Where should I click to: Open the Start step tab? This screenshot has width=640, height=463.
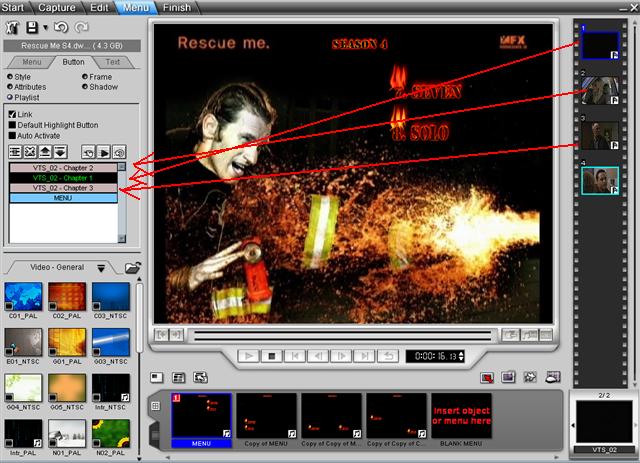pos(13,7)
